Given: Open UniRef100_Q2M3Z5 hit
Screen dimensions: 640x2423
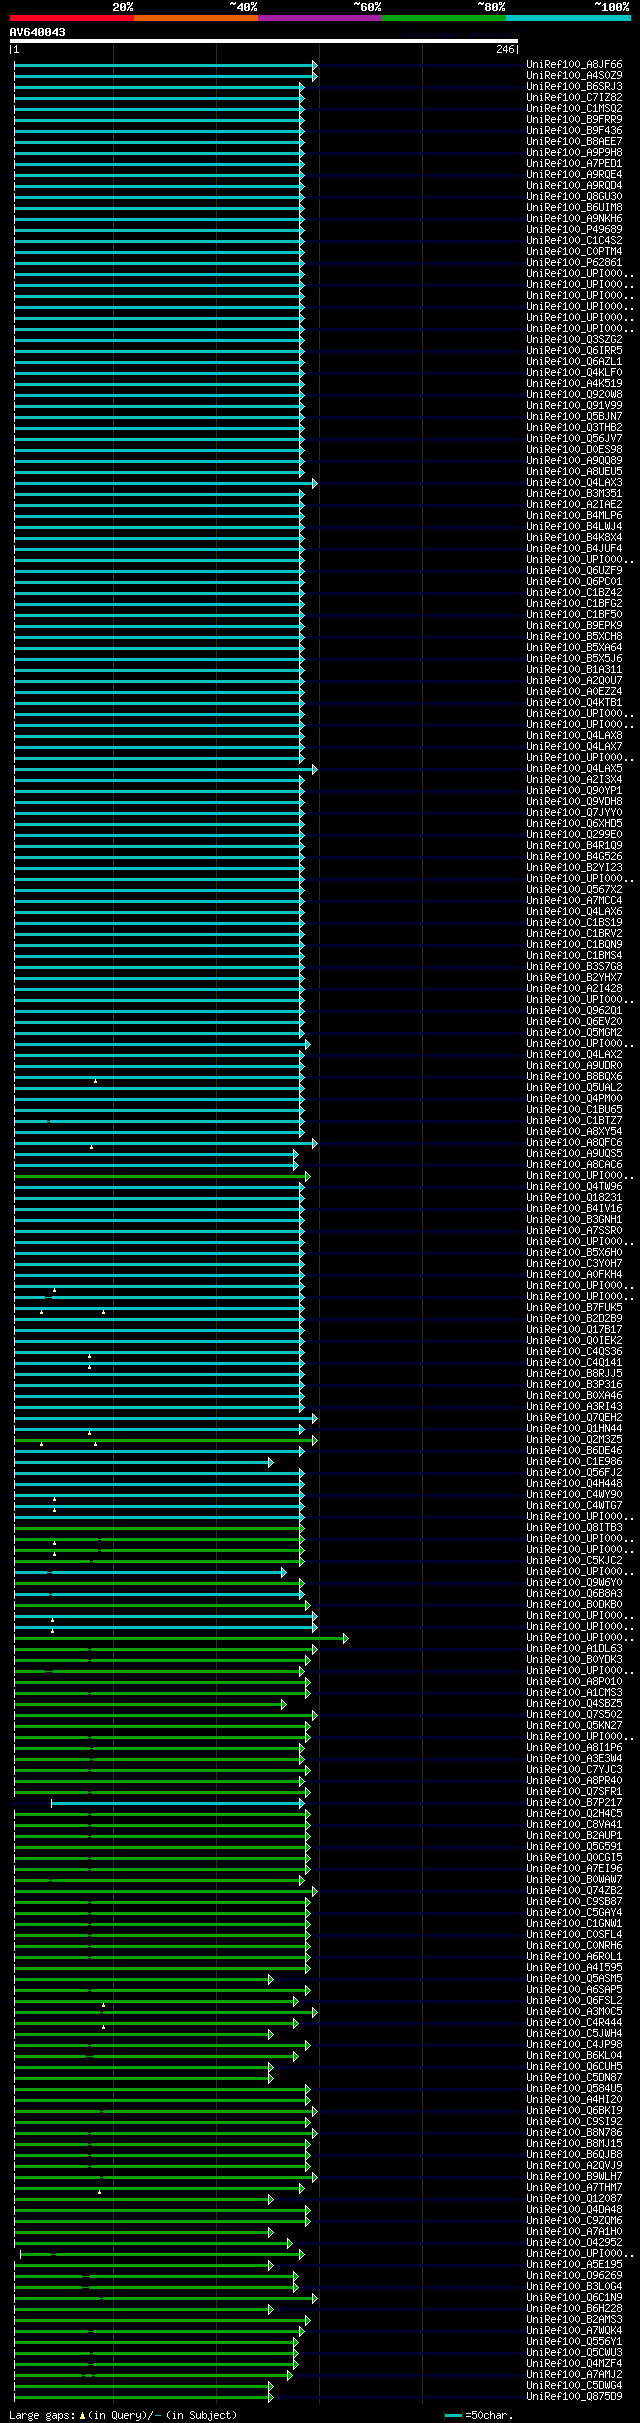Looking at the screenshot, I should (574, 1440).
